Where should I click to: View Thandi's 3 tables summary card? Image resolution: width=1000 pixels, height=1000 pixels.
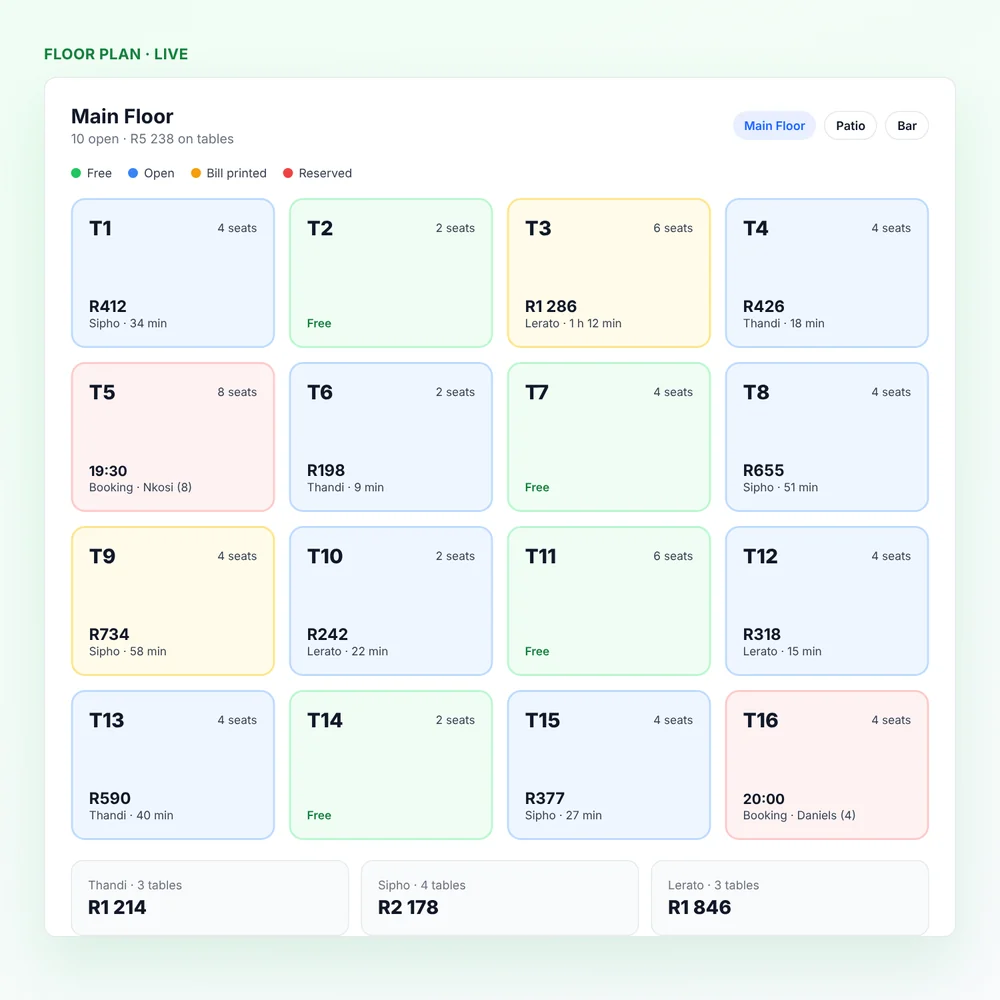coord(210,898)
